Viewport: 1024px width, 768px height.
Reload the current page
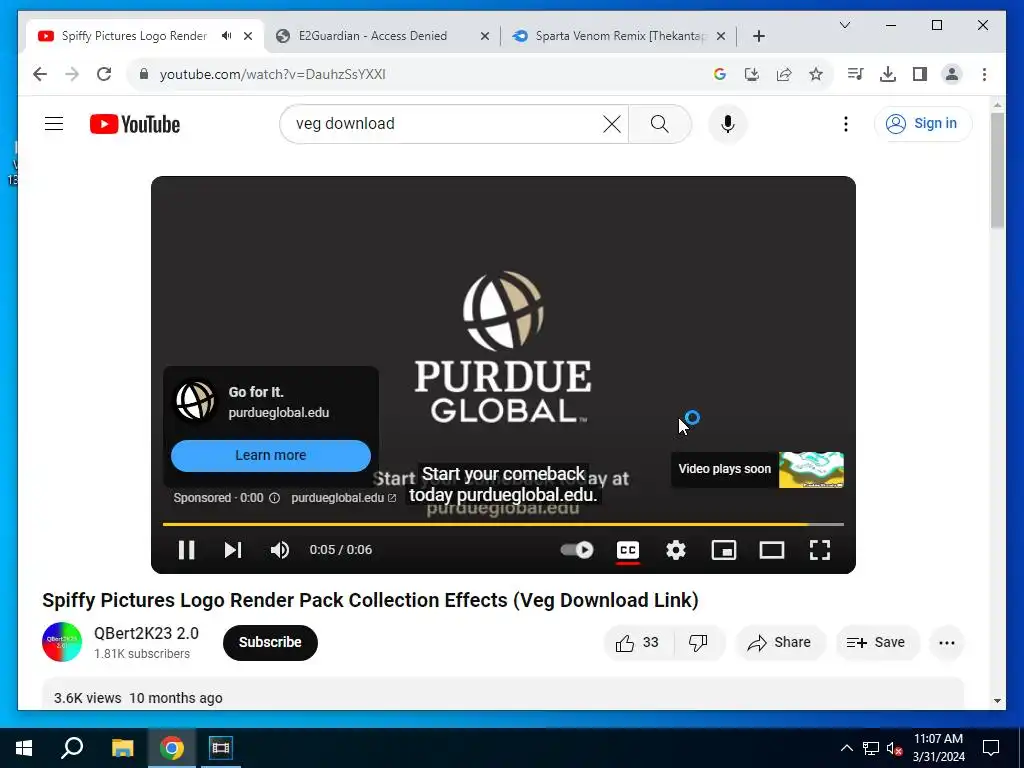(x=104, y=74)
